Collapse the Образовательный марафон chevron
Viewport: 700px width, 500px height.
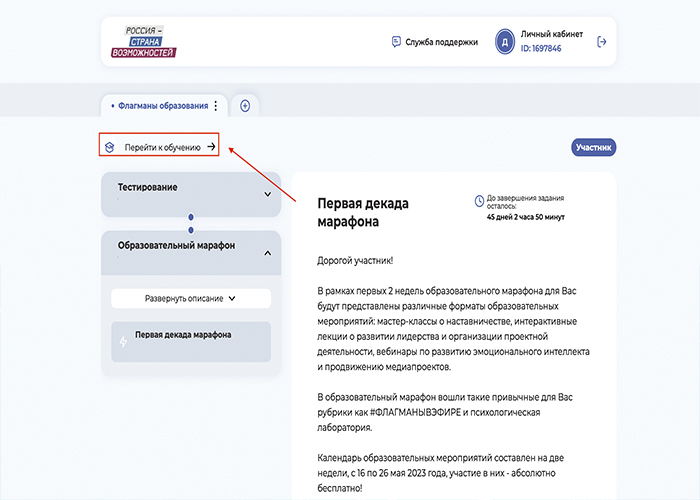click(x=267, y=253)
